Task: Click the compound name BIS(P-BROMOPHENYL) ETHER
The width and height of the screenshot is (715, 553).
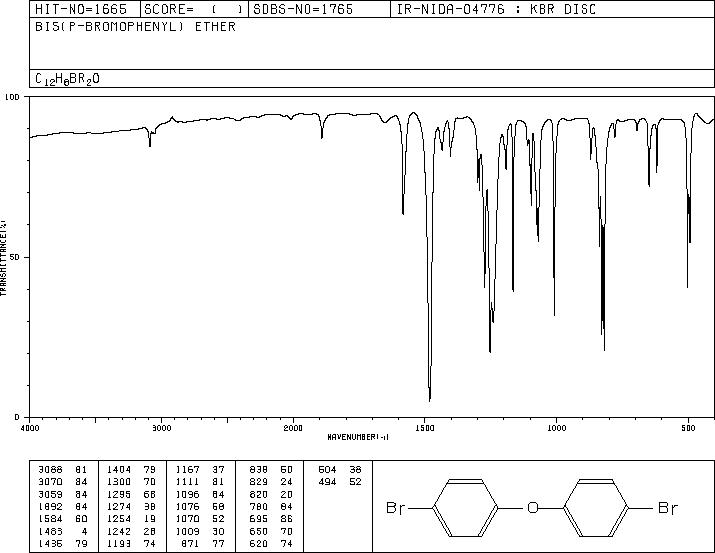Action: [135, 27]
